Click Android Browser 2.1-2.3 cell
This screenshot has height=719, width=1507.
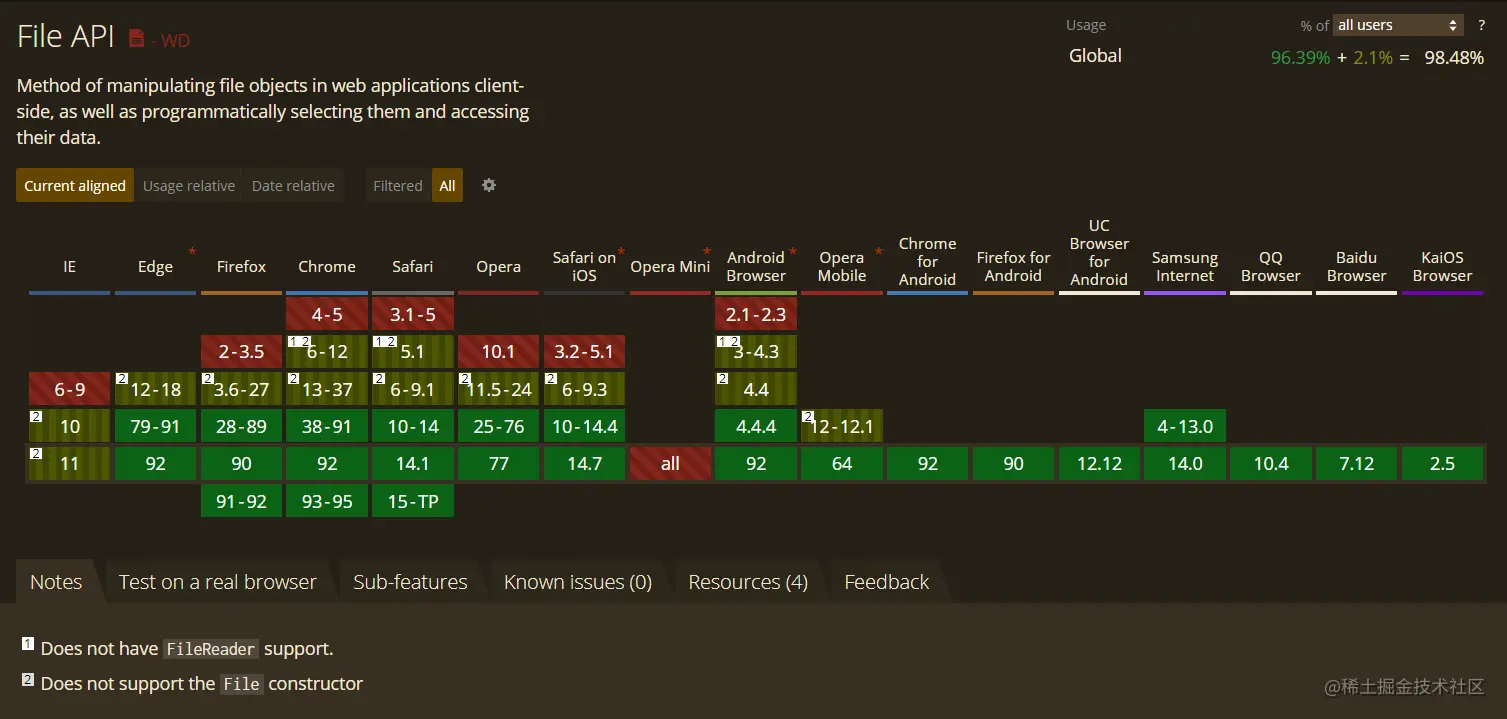pyautogui.click(x=756, y=314)
